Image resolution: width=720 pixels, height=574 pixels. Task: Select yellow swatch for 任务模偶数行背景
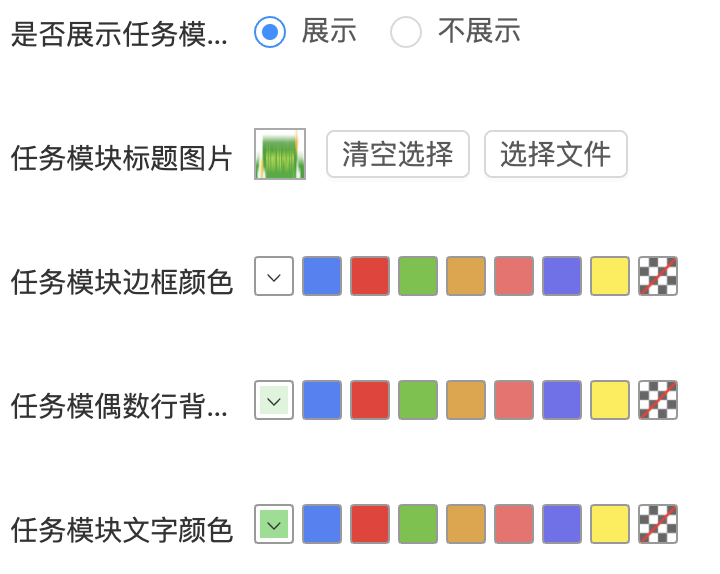click(610, 400)
